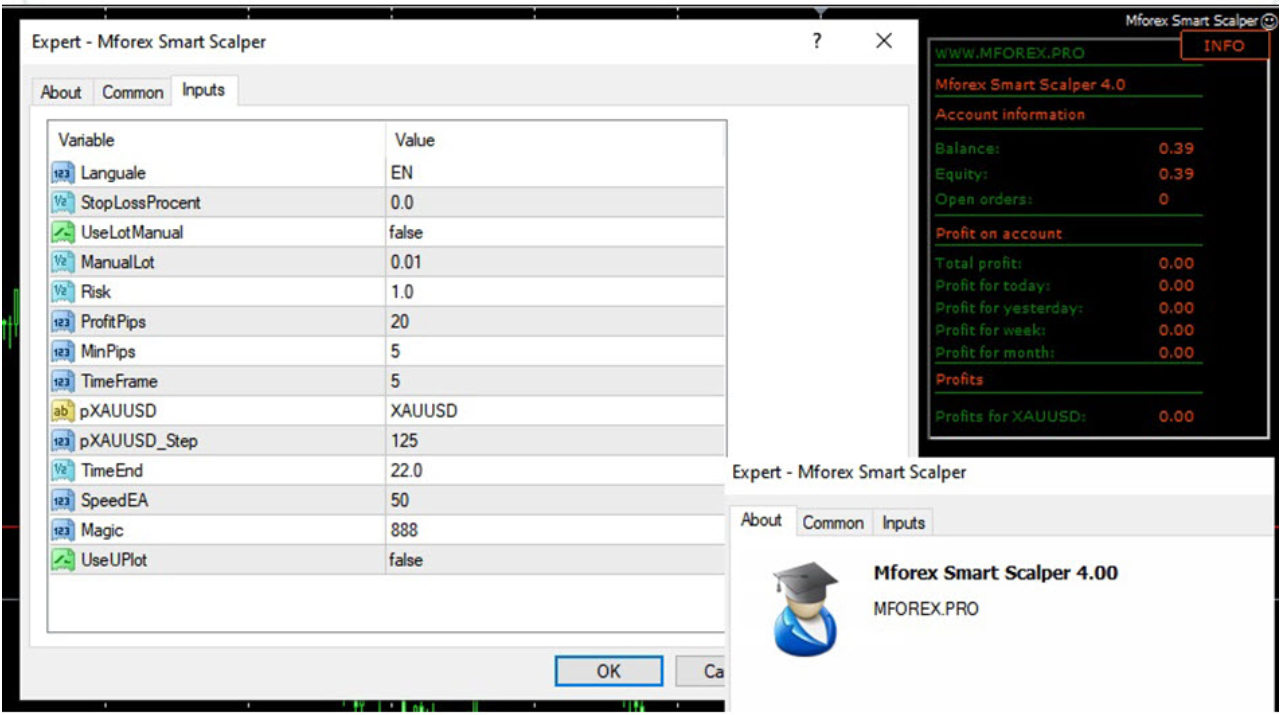Toggle the UseUPlot false value
Viewport: 1280px width, 715px height.
click(x=406, y=560)
